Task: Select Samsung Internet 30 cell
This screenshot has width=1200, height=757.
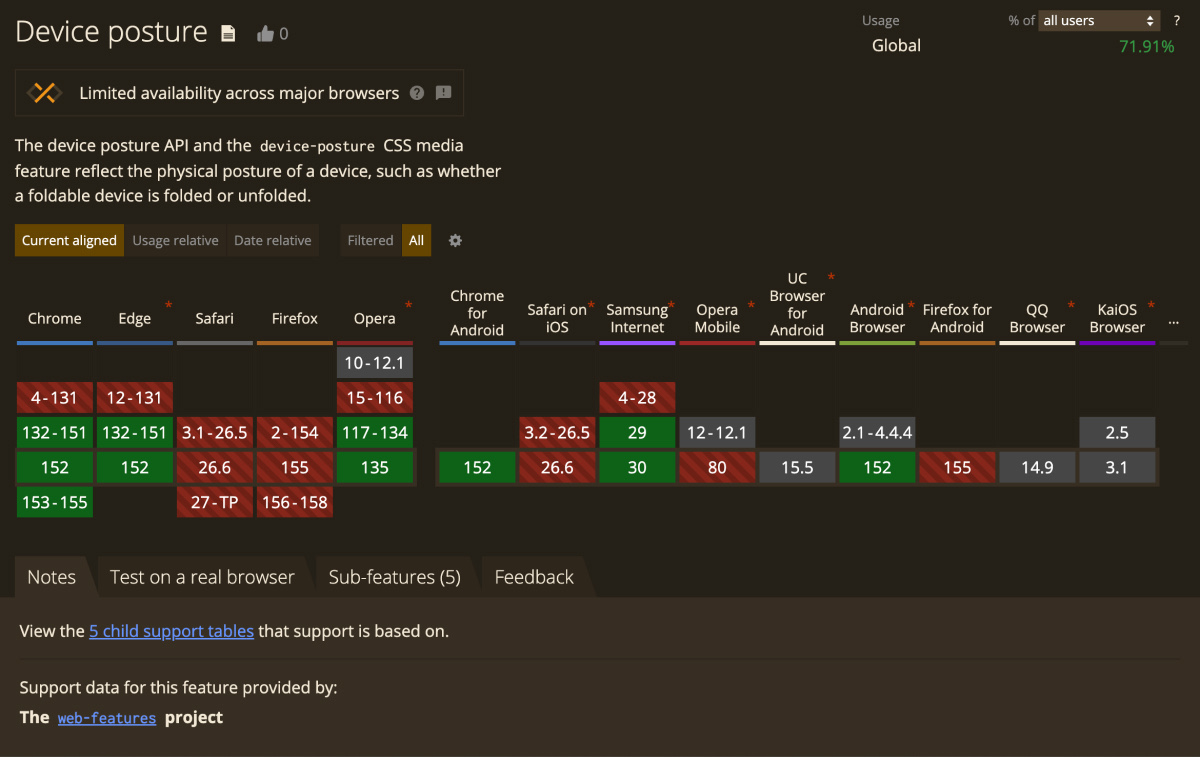Action: coord(637,468)
